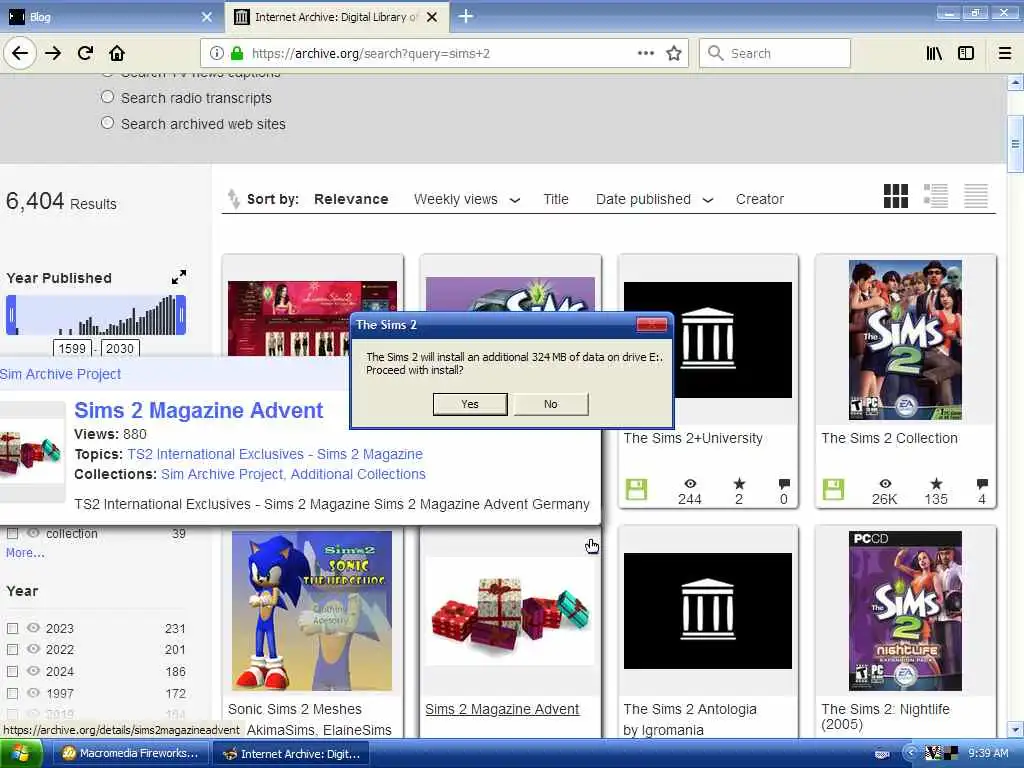Viewport: 1024px width, 768px height.
Task: Click the browser Search field
Action: coord(775,53)
